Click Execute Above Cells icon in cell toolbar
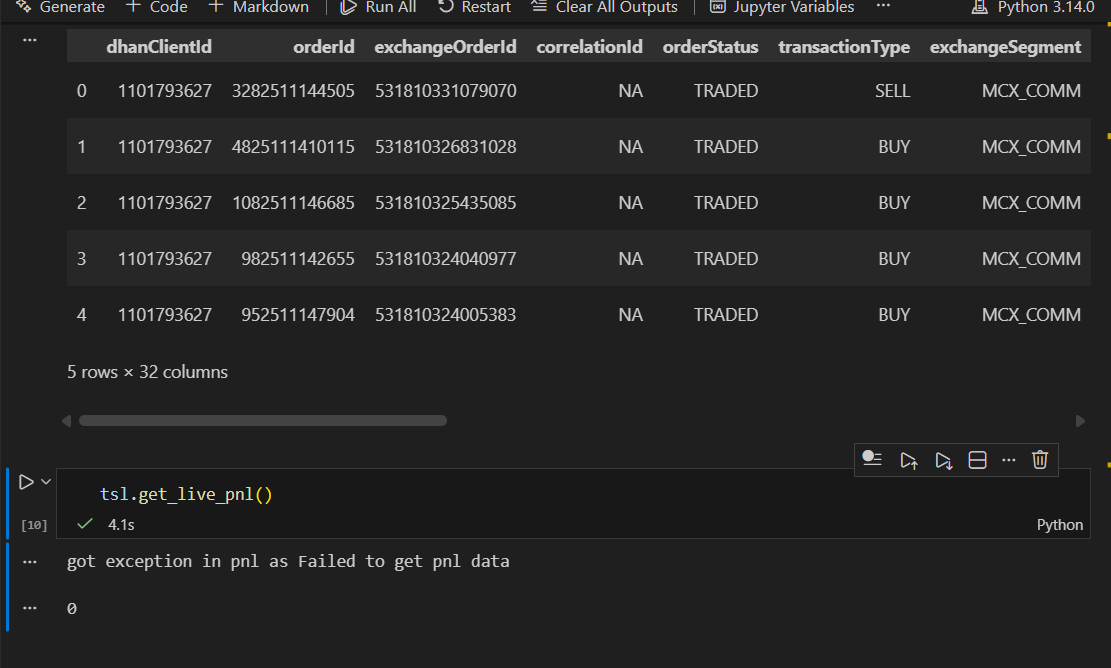The height and width of the screenshot is (668, 1111). click(x=908, y=460)
